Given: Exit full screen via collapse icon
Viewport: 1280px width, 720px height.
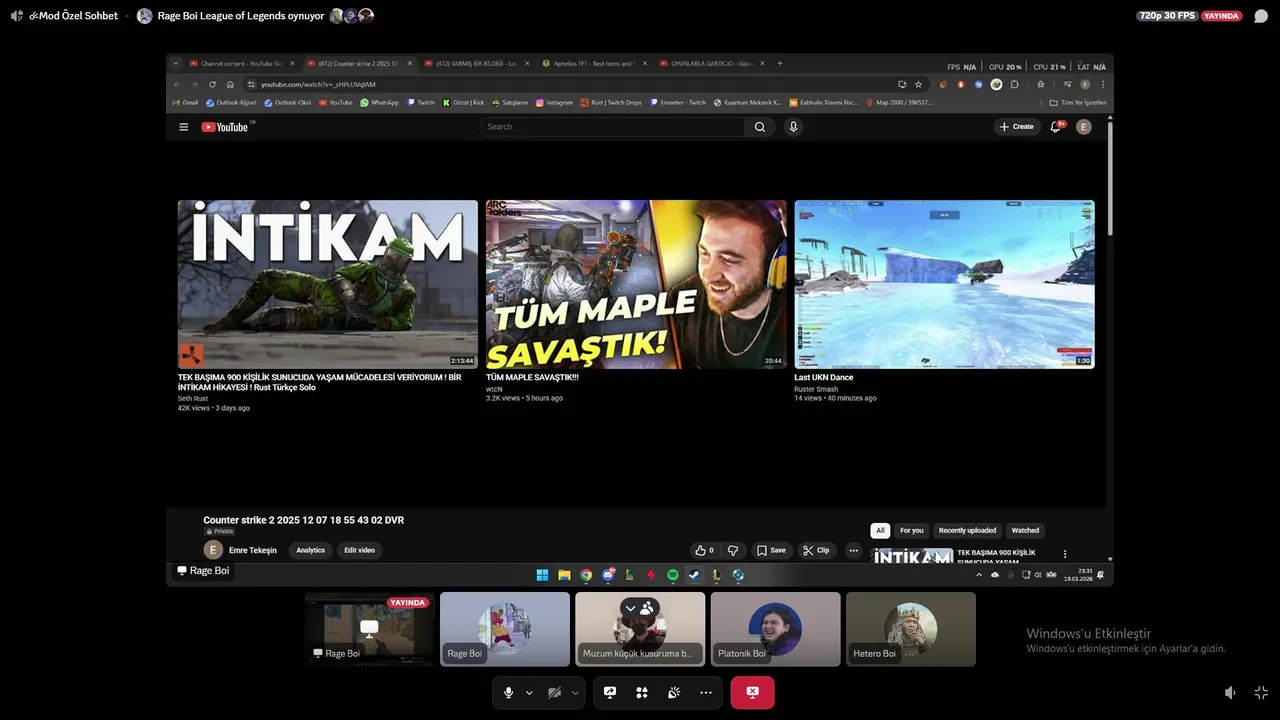Looking at the screenshot, I should (x=1261, y=692).
